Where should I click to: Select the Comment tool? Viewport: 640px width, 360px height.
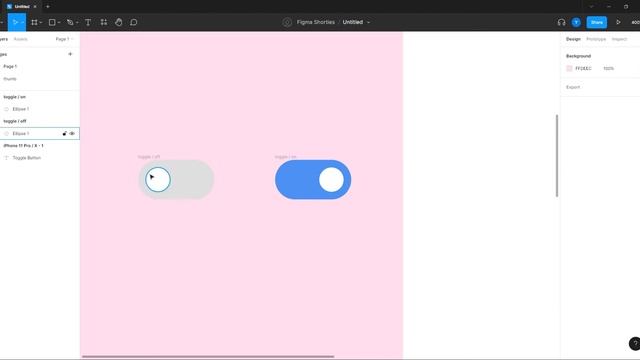[x=133, y=22]
